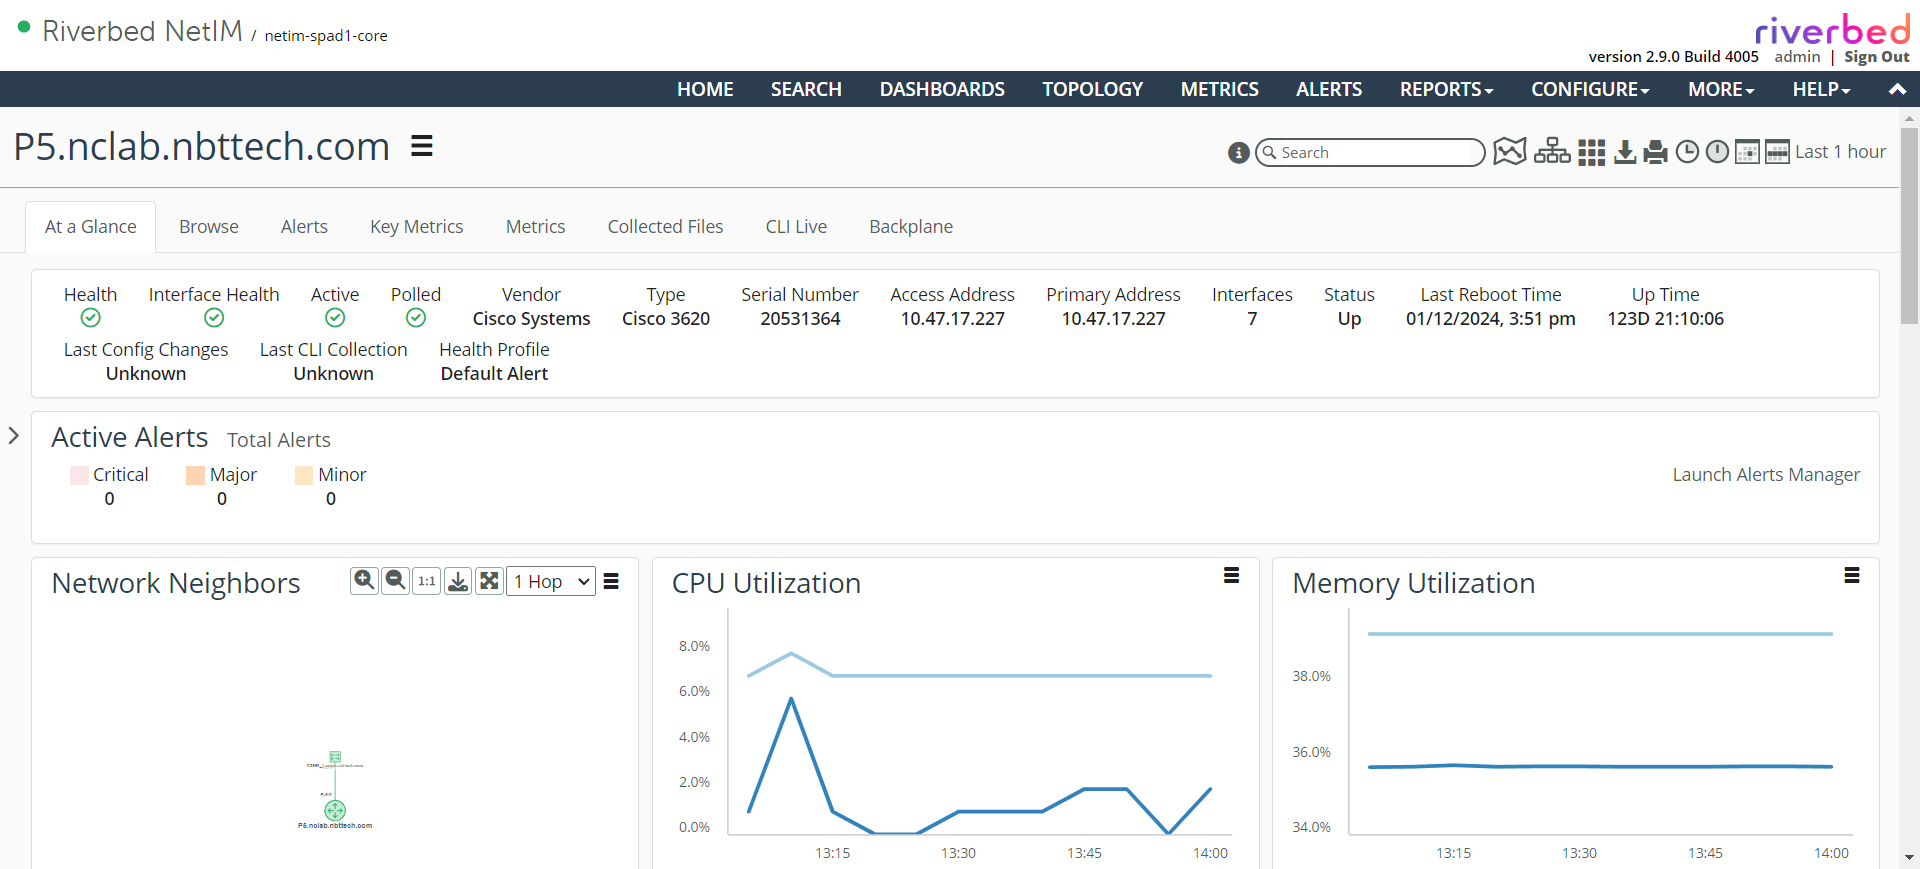
Task: Click the Health status check indicator
Action: click(x=90, y=318)
